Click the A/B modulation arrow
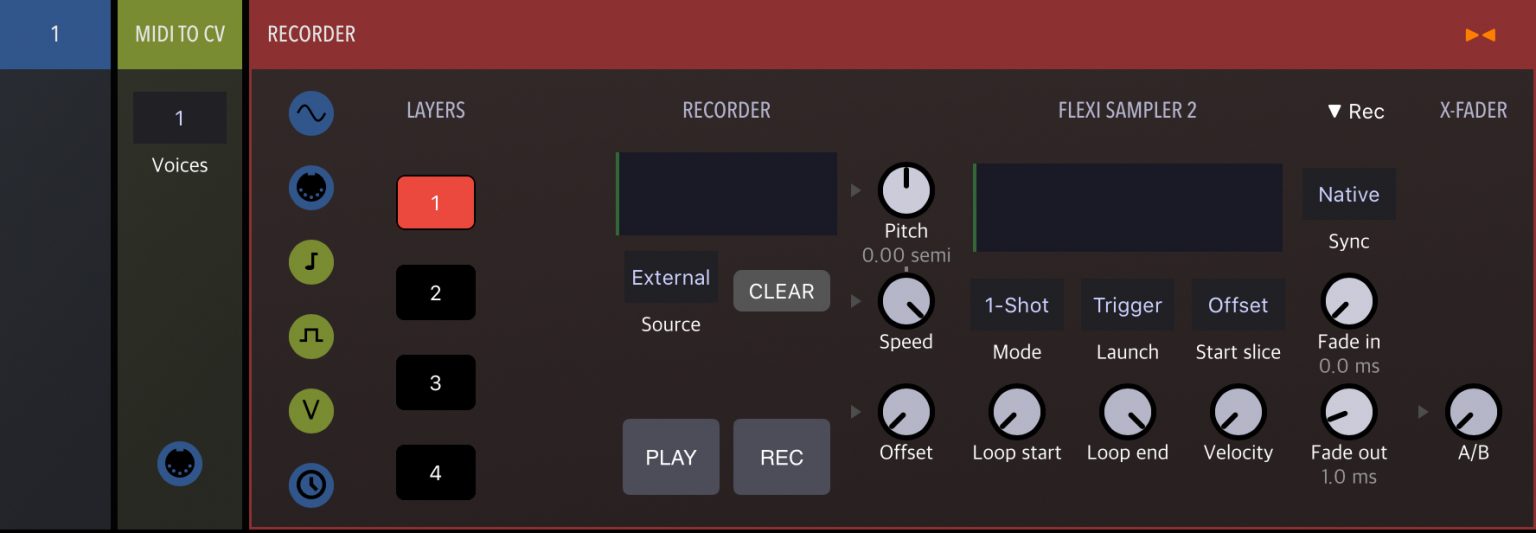Image resolution: width=1536 pixels, height=533 pixels. click(1423, 411)
